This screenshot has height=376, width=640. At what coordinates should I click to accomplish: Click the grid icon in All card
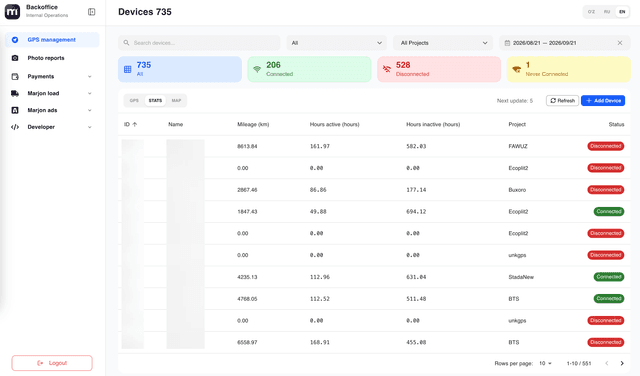point(128,69)
